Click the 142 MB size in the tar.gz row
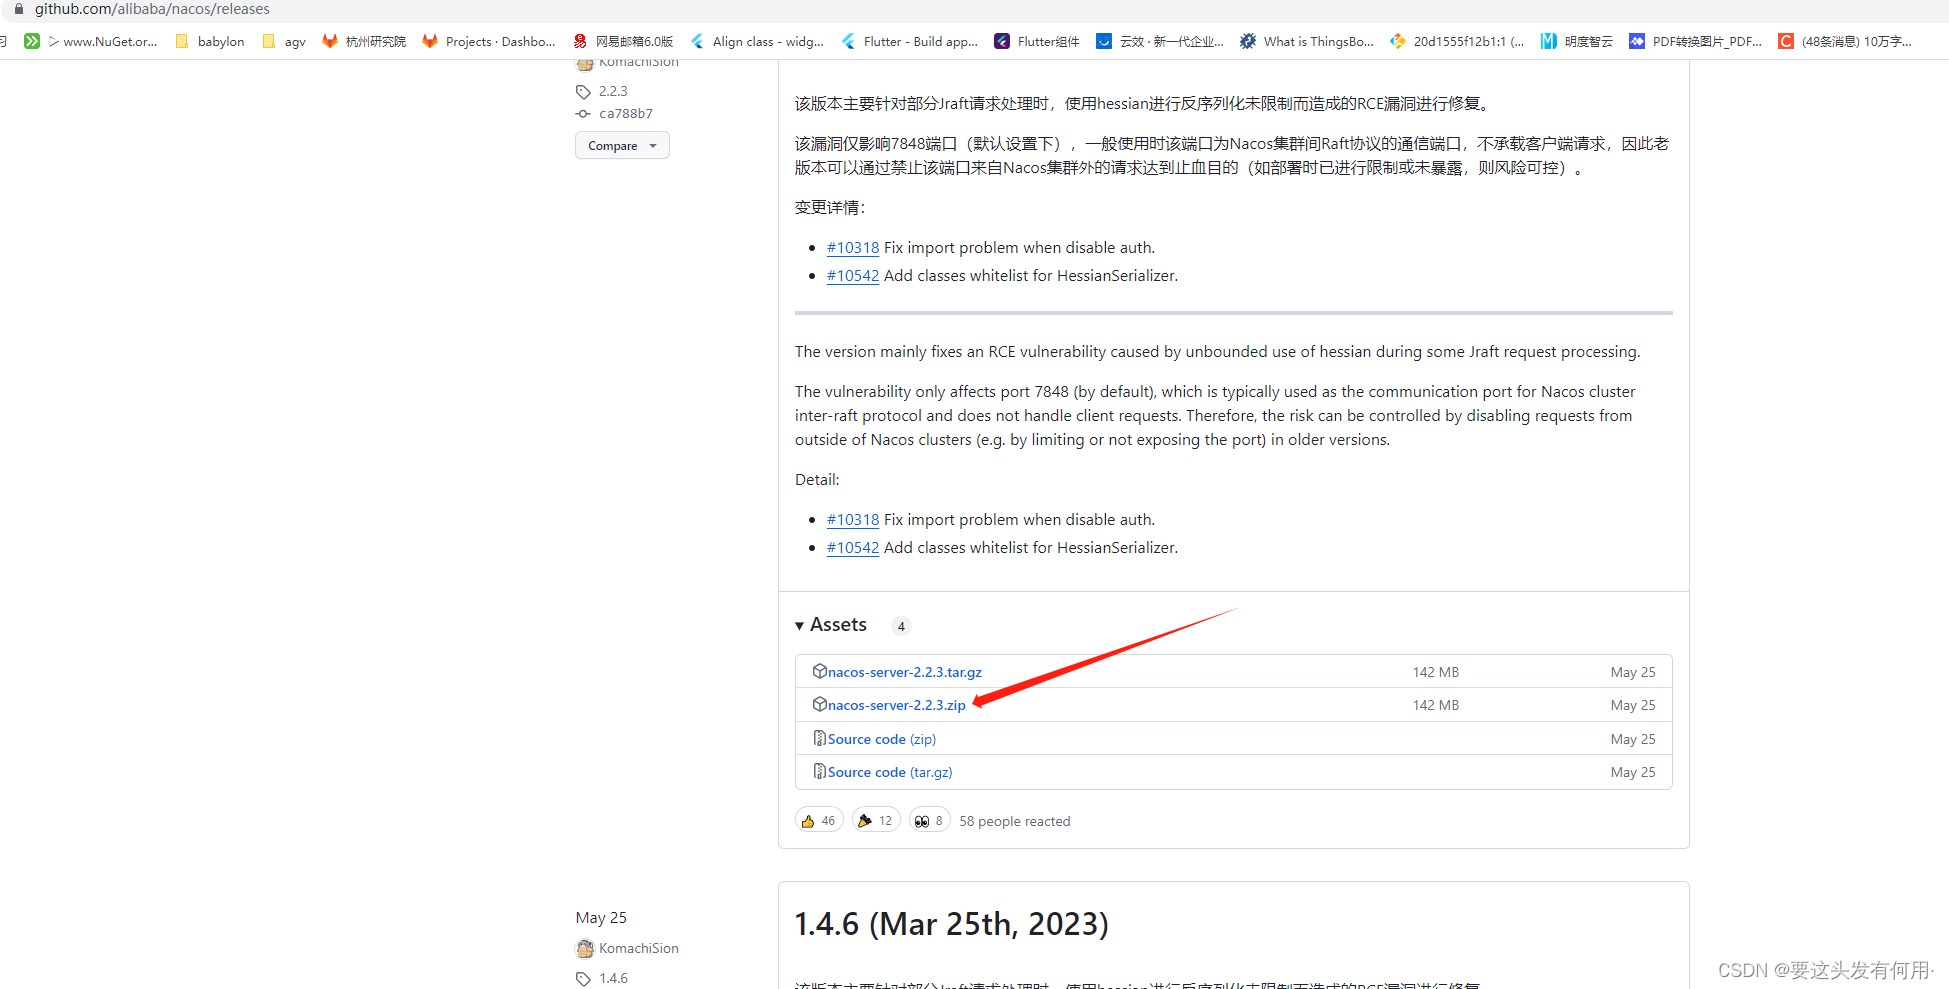1949x989 pixels. tap(1435, 672)
